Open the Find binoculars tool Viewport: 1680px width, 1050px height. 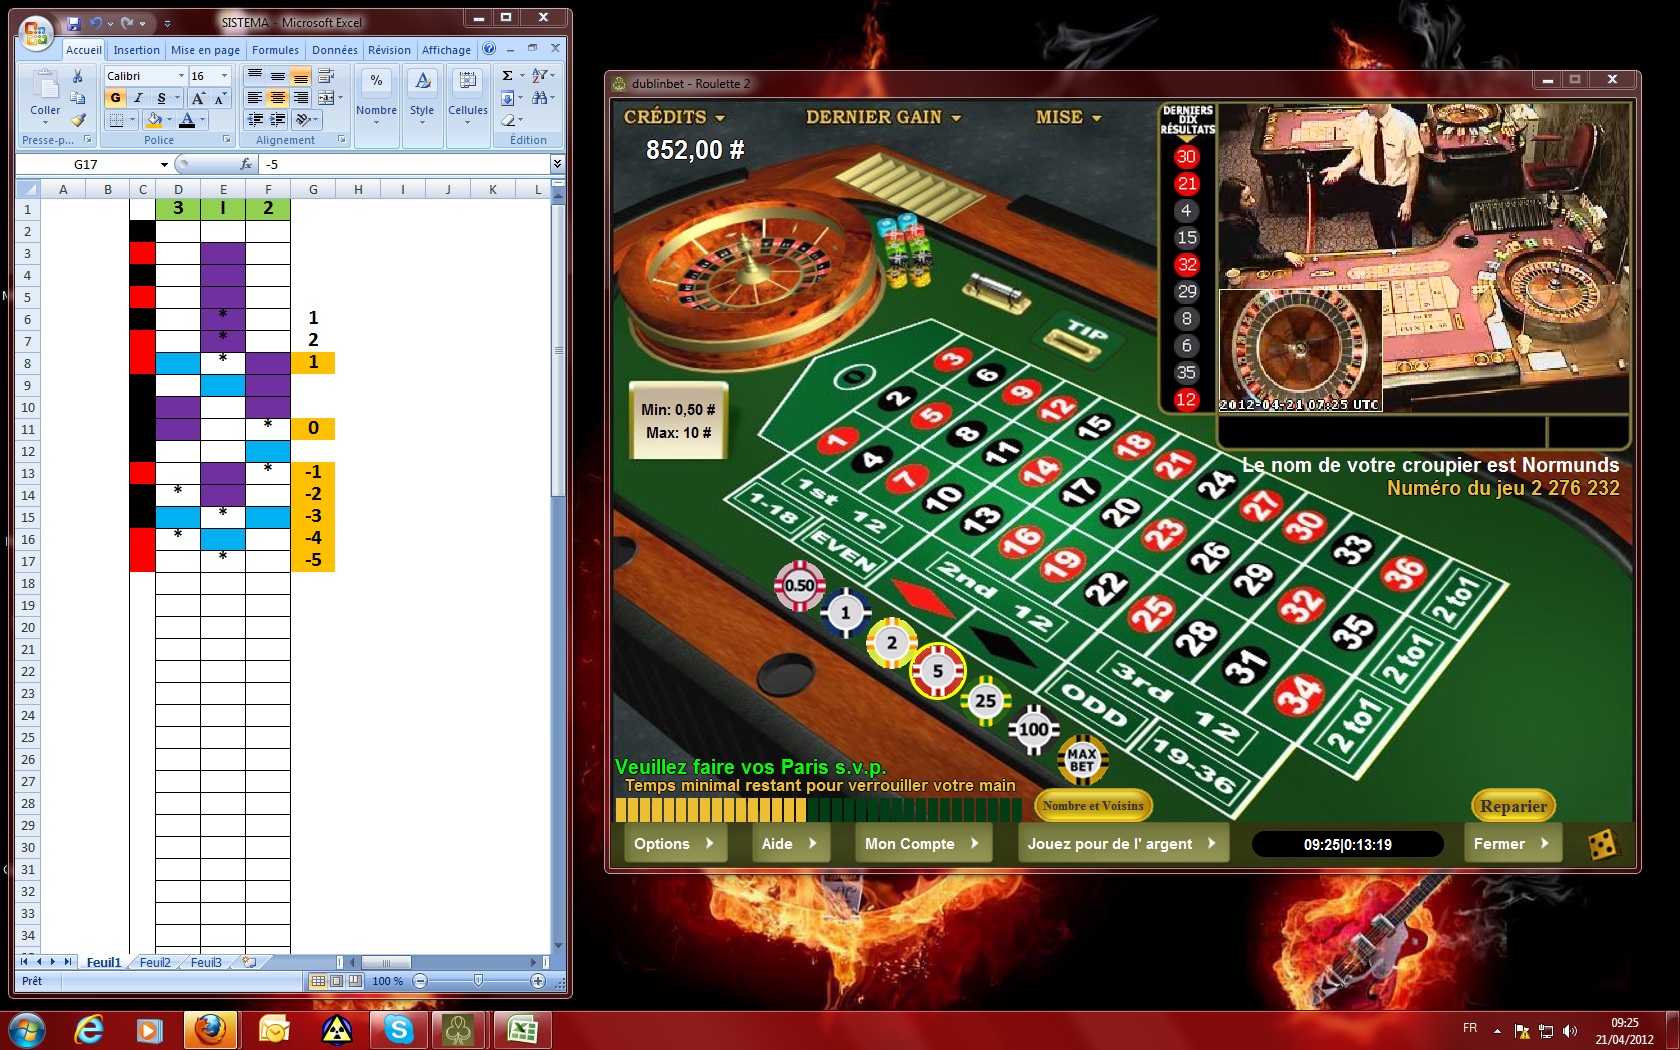click(541, 98)
